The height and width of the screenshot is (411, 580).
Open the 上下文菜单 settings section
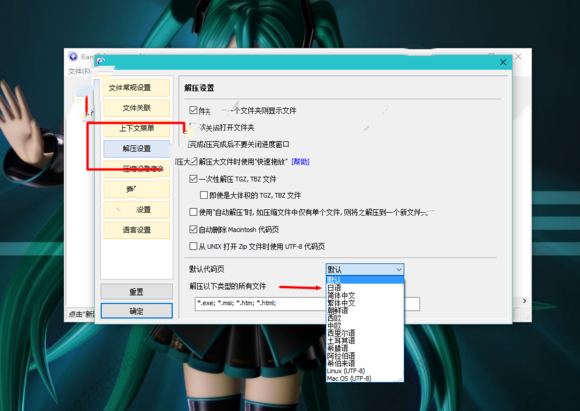tap(136, 128)
